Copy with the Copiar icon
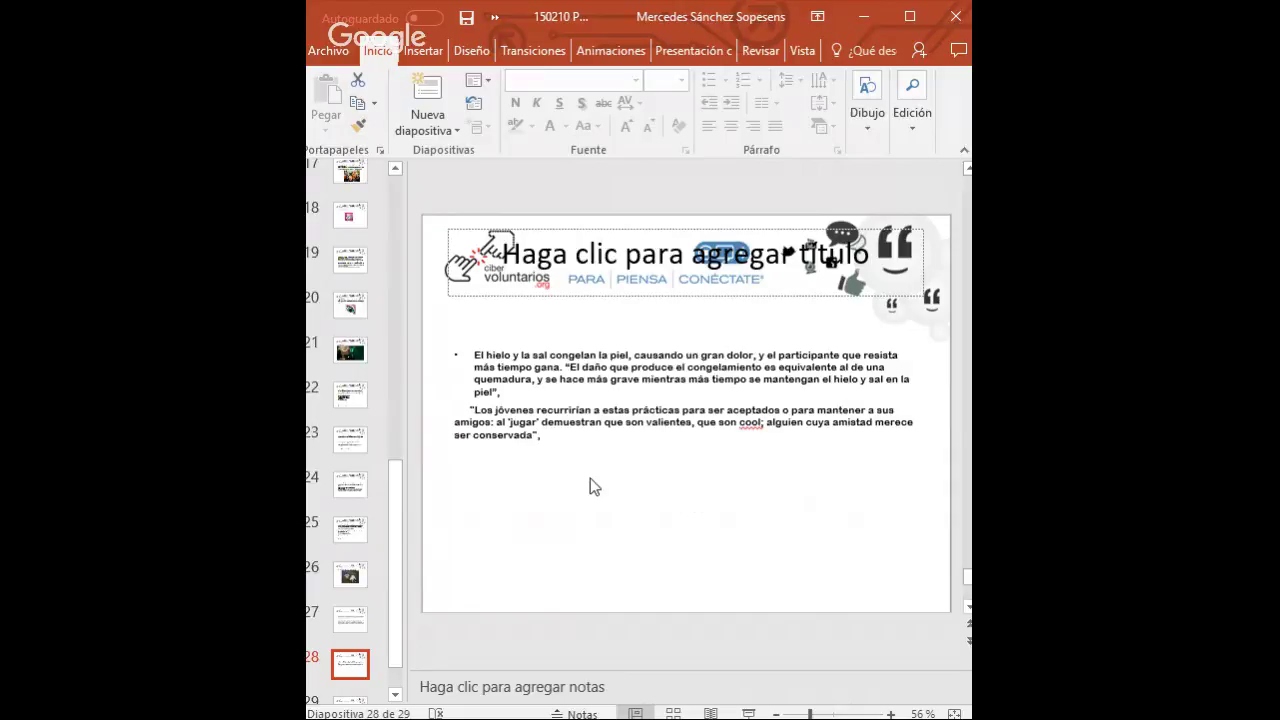Screen dimensions: 1280x720 click(357, 103)
